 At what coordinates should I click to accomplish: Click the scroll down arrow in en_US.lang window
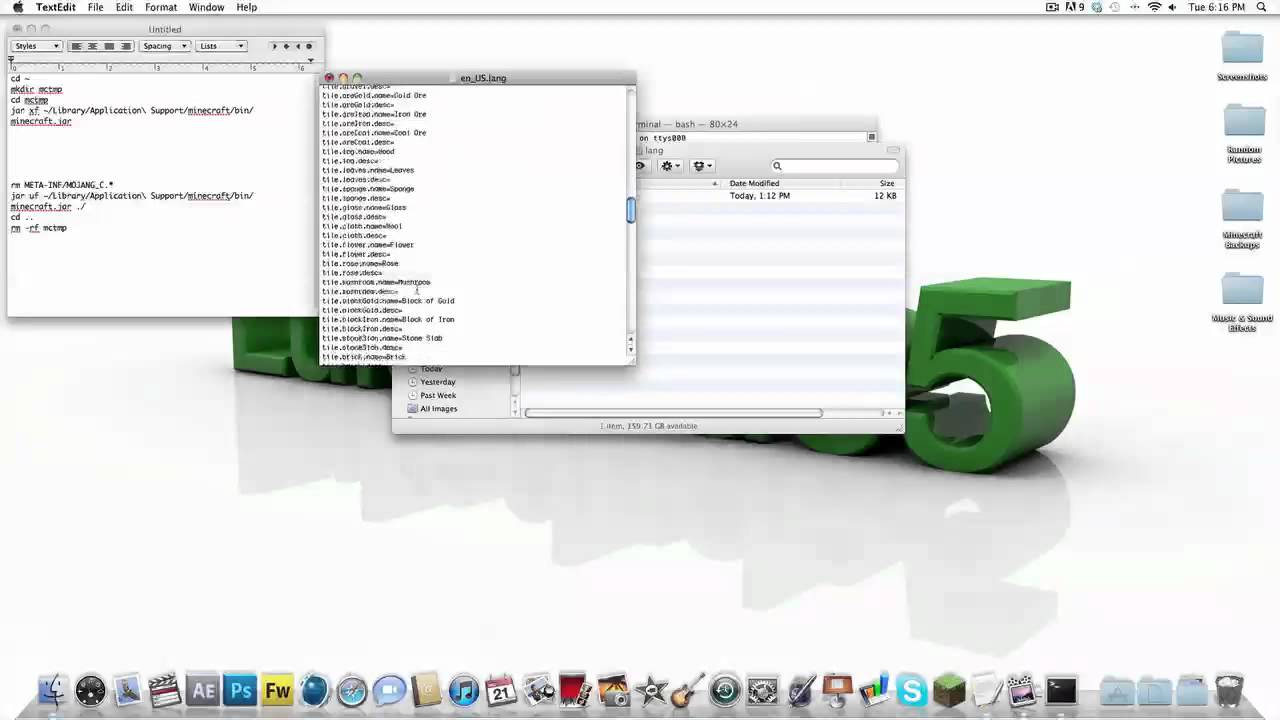[x=631, y=350]
